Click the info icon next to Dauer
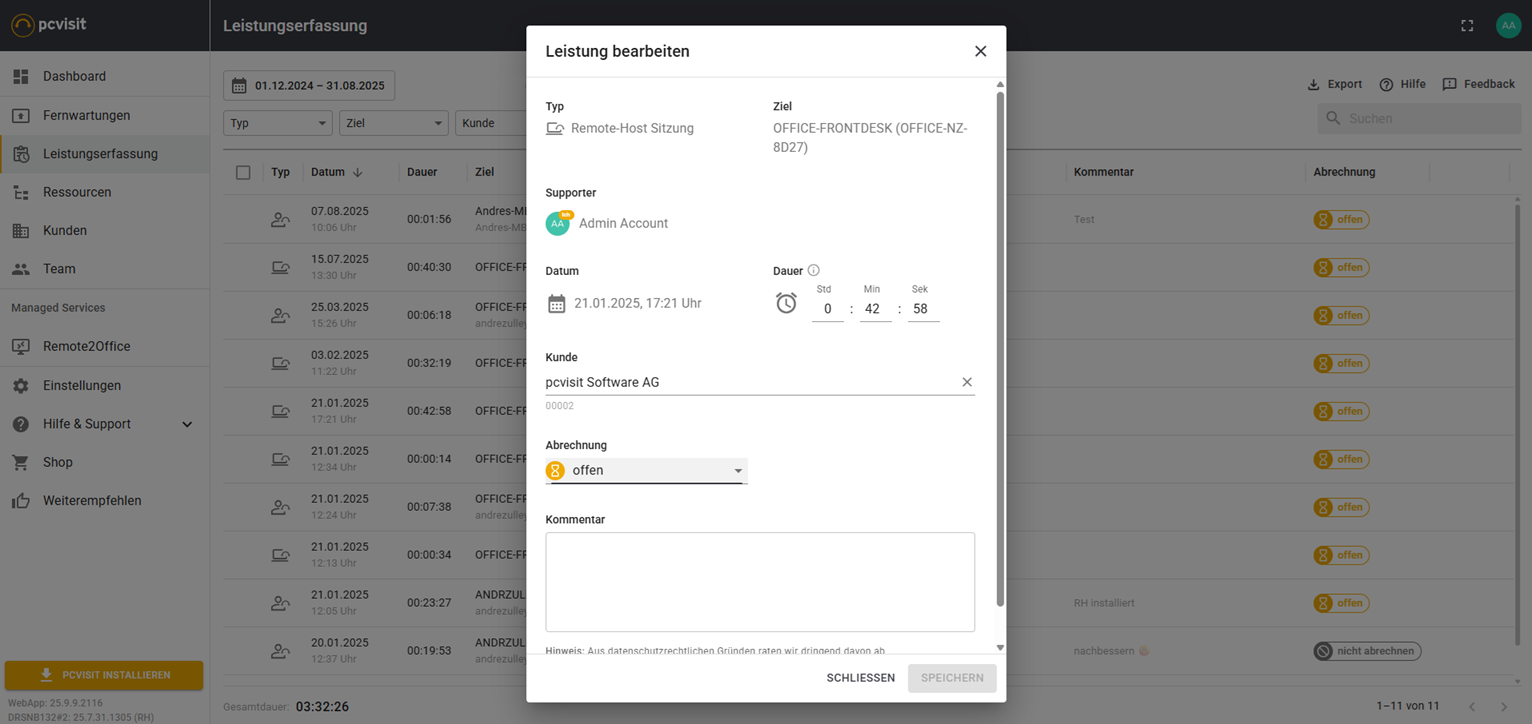This screenshot has height=724, width=1532. point(813,271)
